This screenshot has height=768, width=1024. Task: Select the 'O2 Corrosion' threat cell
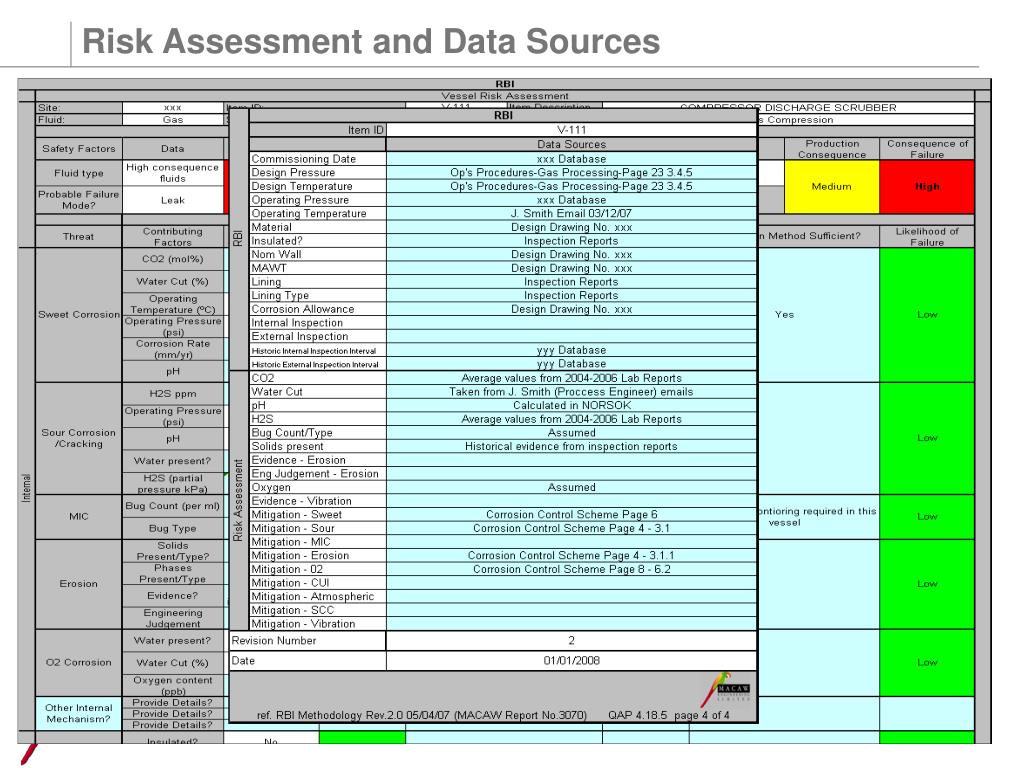coord(78,662)
